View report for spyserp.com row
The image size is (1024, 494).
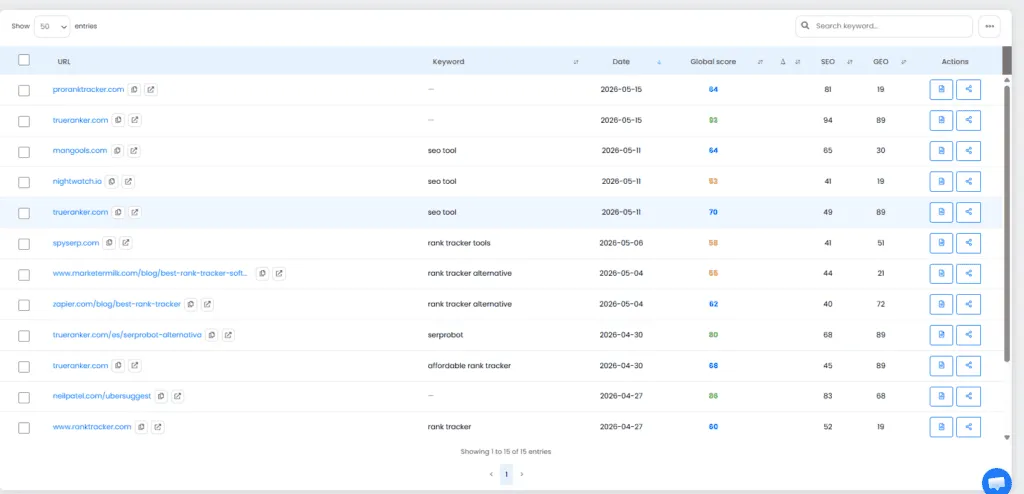pos(941,243)
